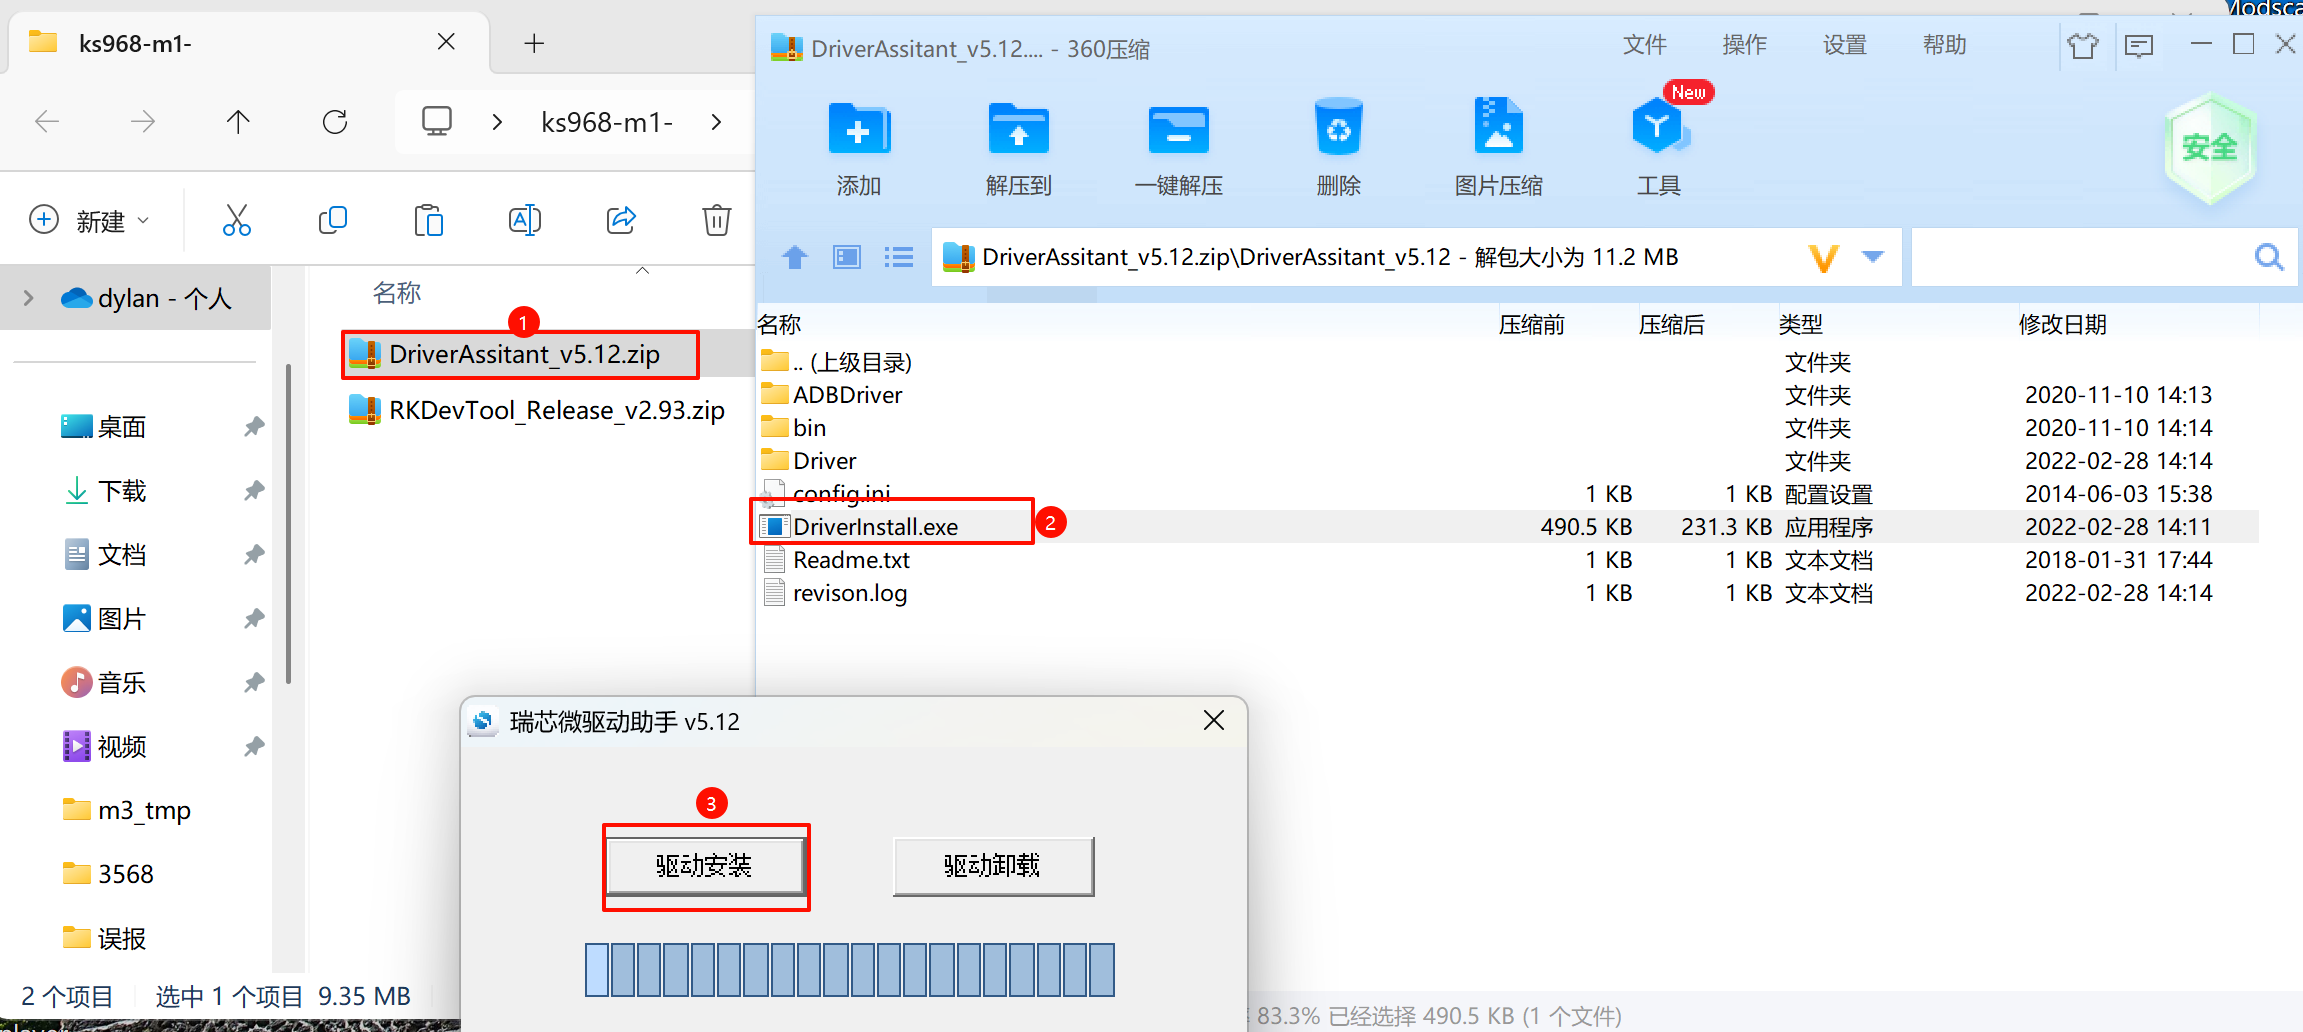Select the Driver folder in the archive
This screenshot has width=2303, height=1032.
[x=809, y=461]
